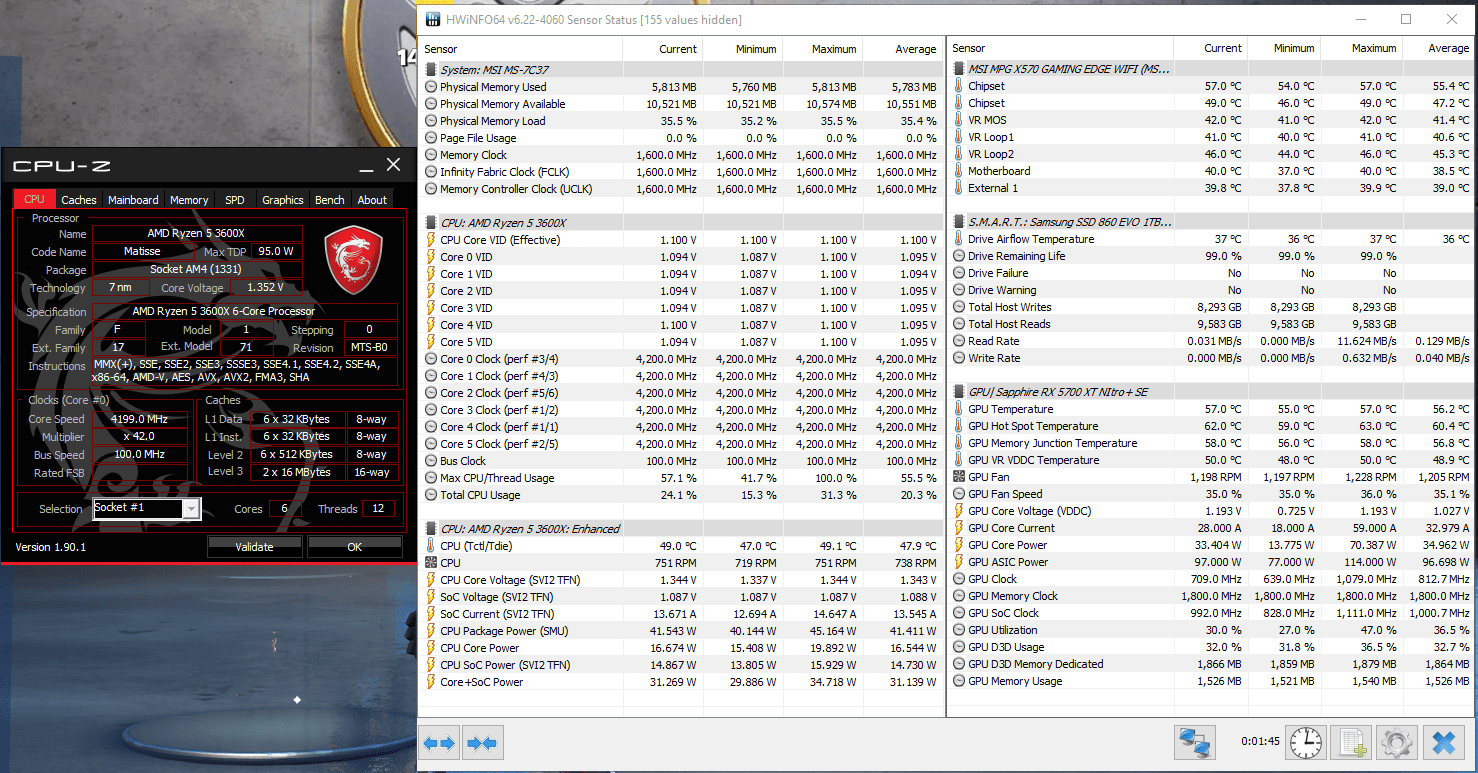Open the About tab in CPU-Z
Viewport: 1478px width, 773px height.
point(372,200)
